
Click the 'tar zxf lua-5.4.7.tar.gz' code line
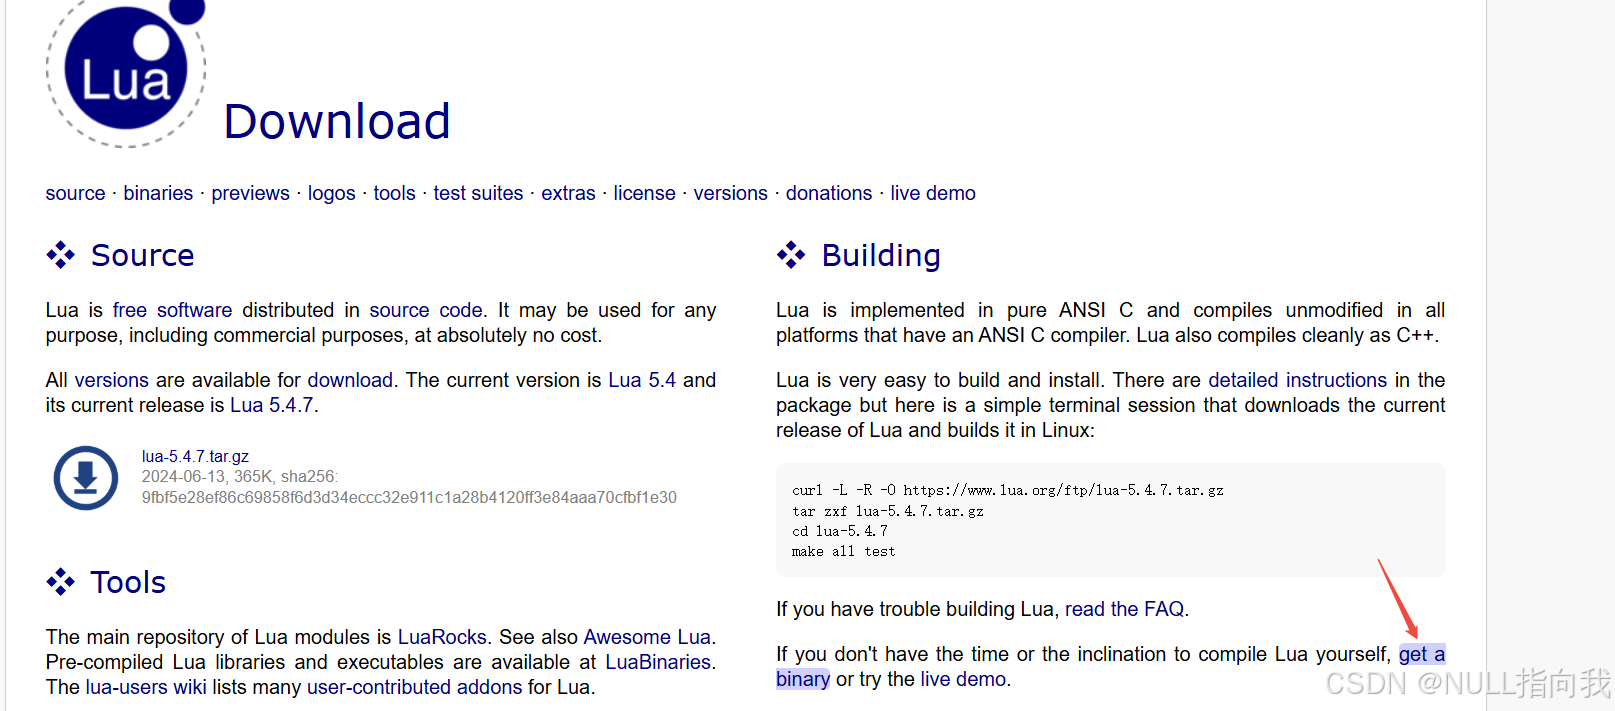[888, 511]
